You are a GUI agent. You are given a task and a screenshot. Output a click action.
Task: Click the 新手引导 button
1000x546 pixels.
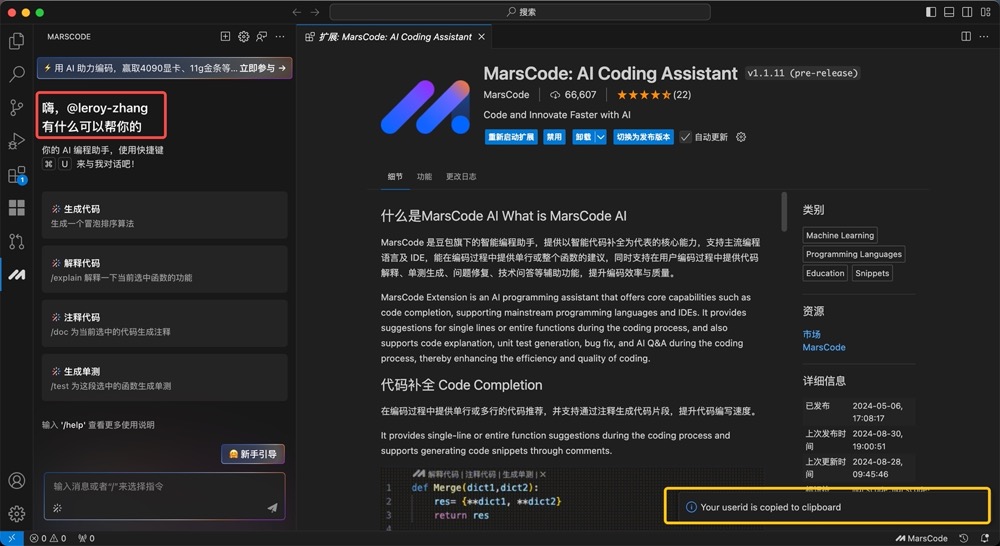(x=253, y=454)
